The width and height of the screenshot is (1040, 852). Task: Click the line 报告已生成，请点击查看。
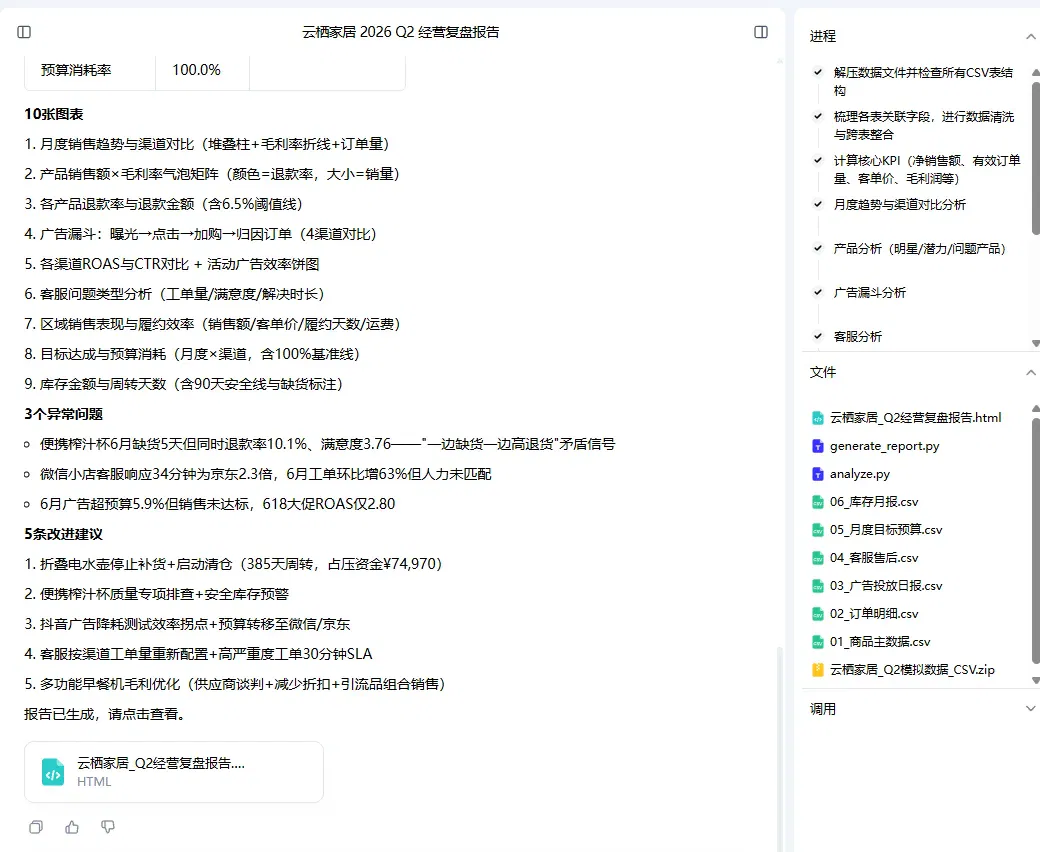click(107, 714)
